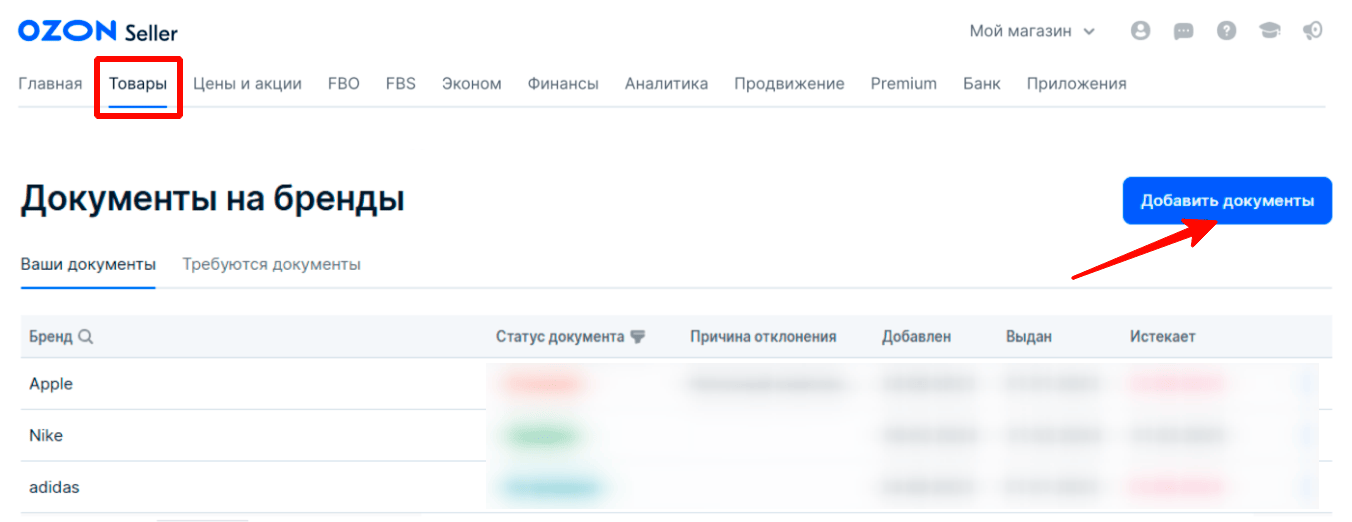
Task: Open the megaphone announcements icon
Action: pyautogui.click(x=1313, y=31)
